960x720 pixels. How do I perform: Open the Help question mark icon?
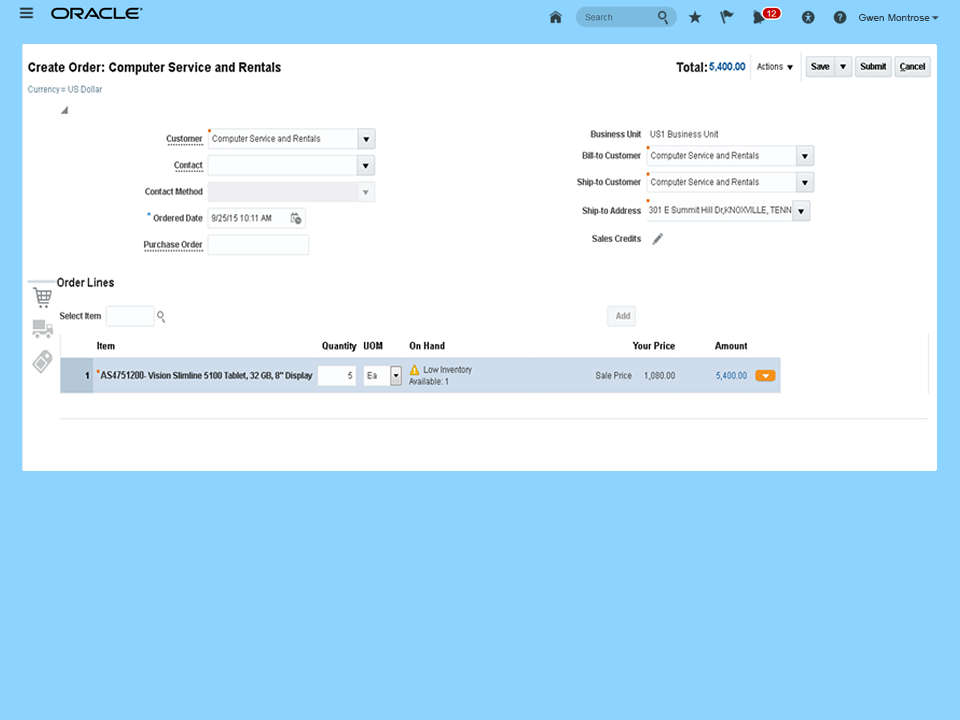tap(840, 18)
